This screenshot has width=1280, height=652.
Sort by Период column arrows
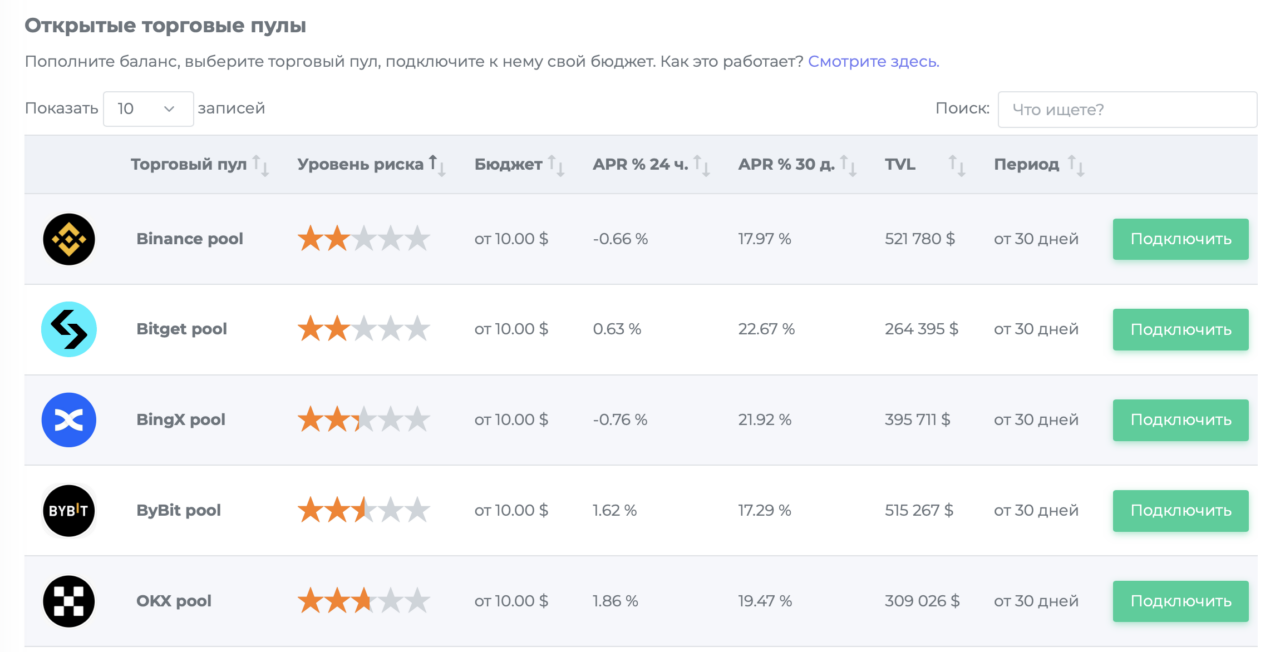[1076, 165]
